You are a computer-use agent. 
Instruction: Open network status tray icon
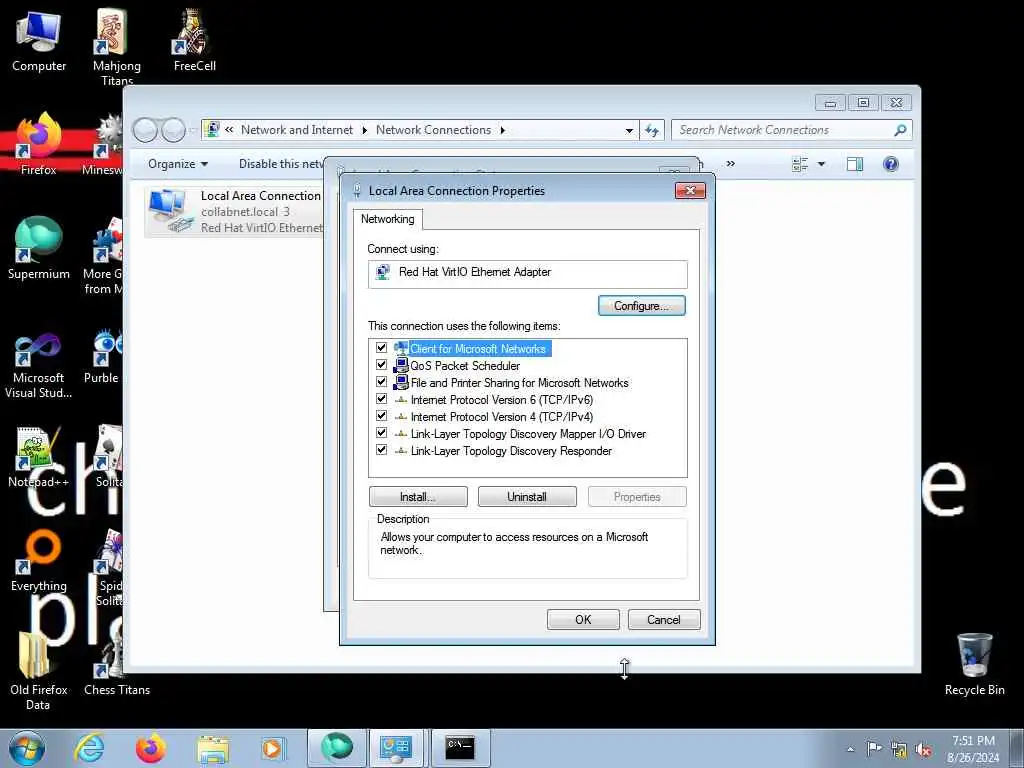(x=899, y=750)
